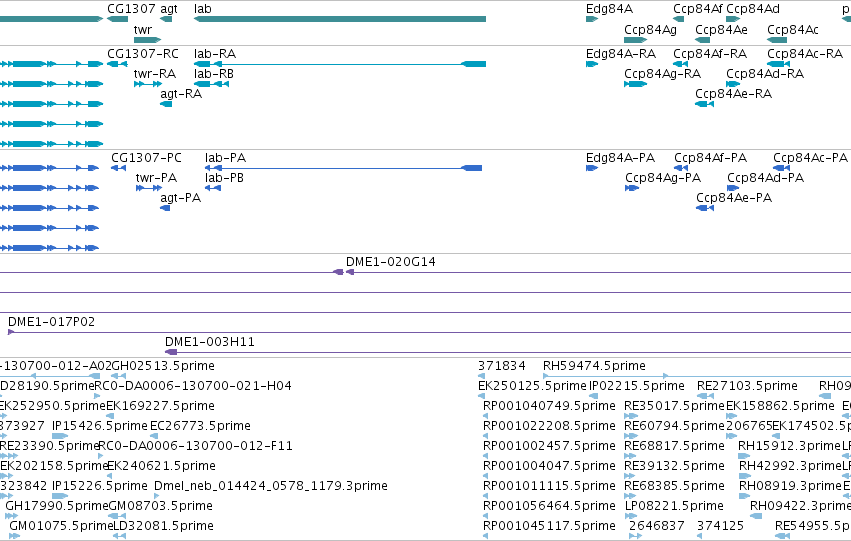Screen dimensions: 851x541
Task: Open the EK250125.5prime EST label
Action: pos(532,386)
